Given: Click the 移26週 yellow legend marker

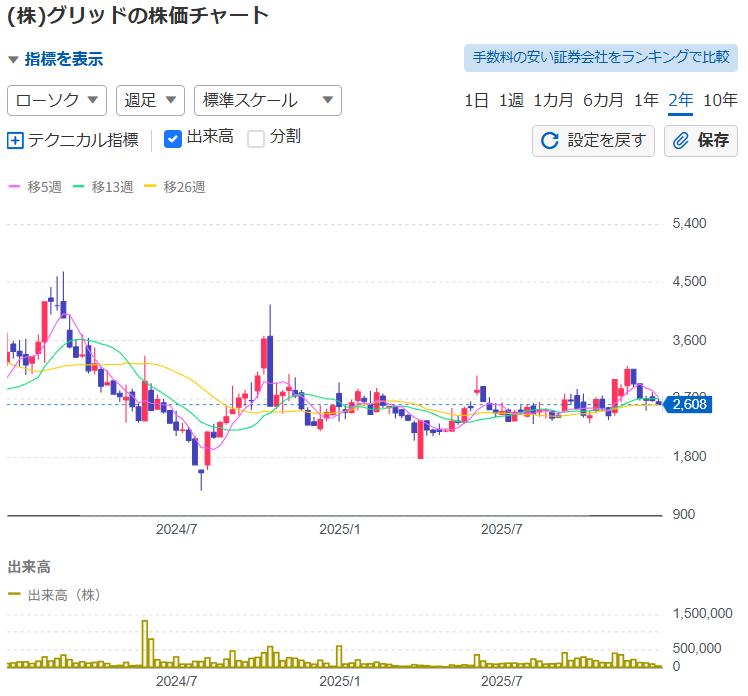Looking at the screenshot, I should pyautogui.click(x=152, y=187).
